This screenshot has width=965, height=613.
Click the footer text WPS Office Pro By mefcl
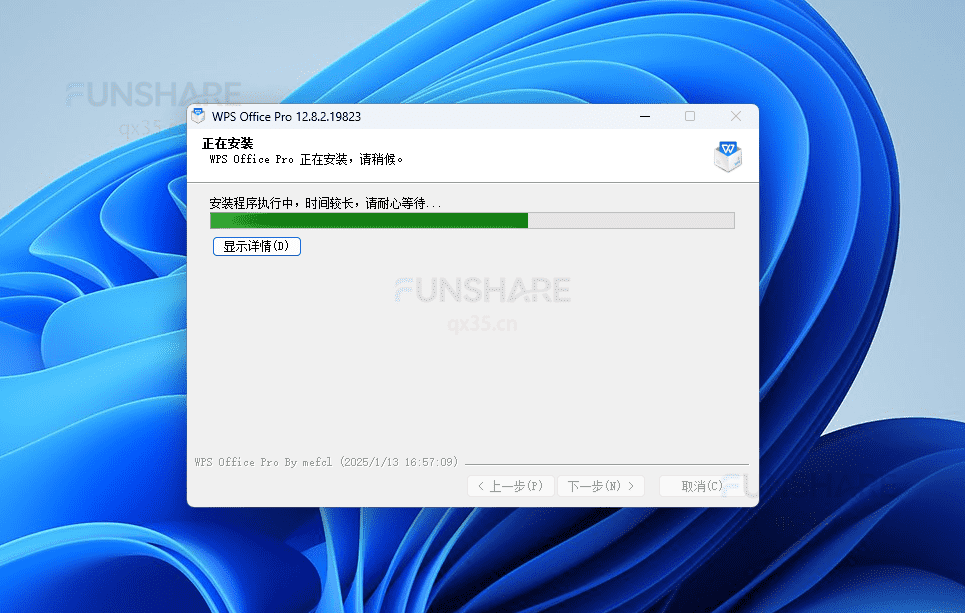(x=263, y=462)
